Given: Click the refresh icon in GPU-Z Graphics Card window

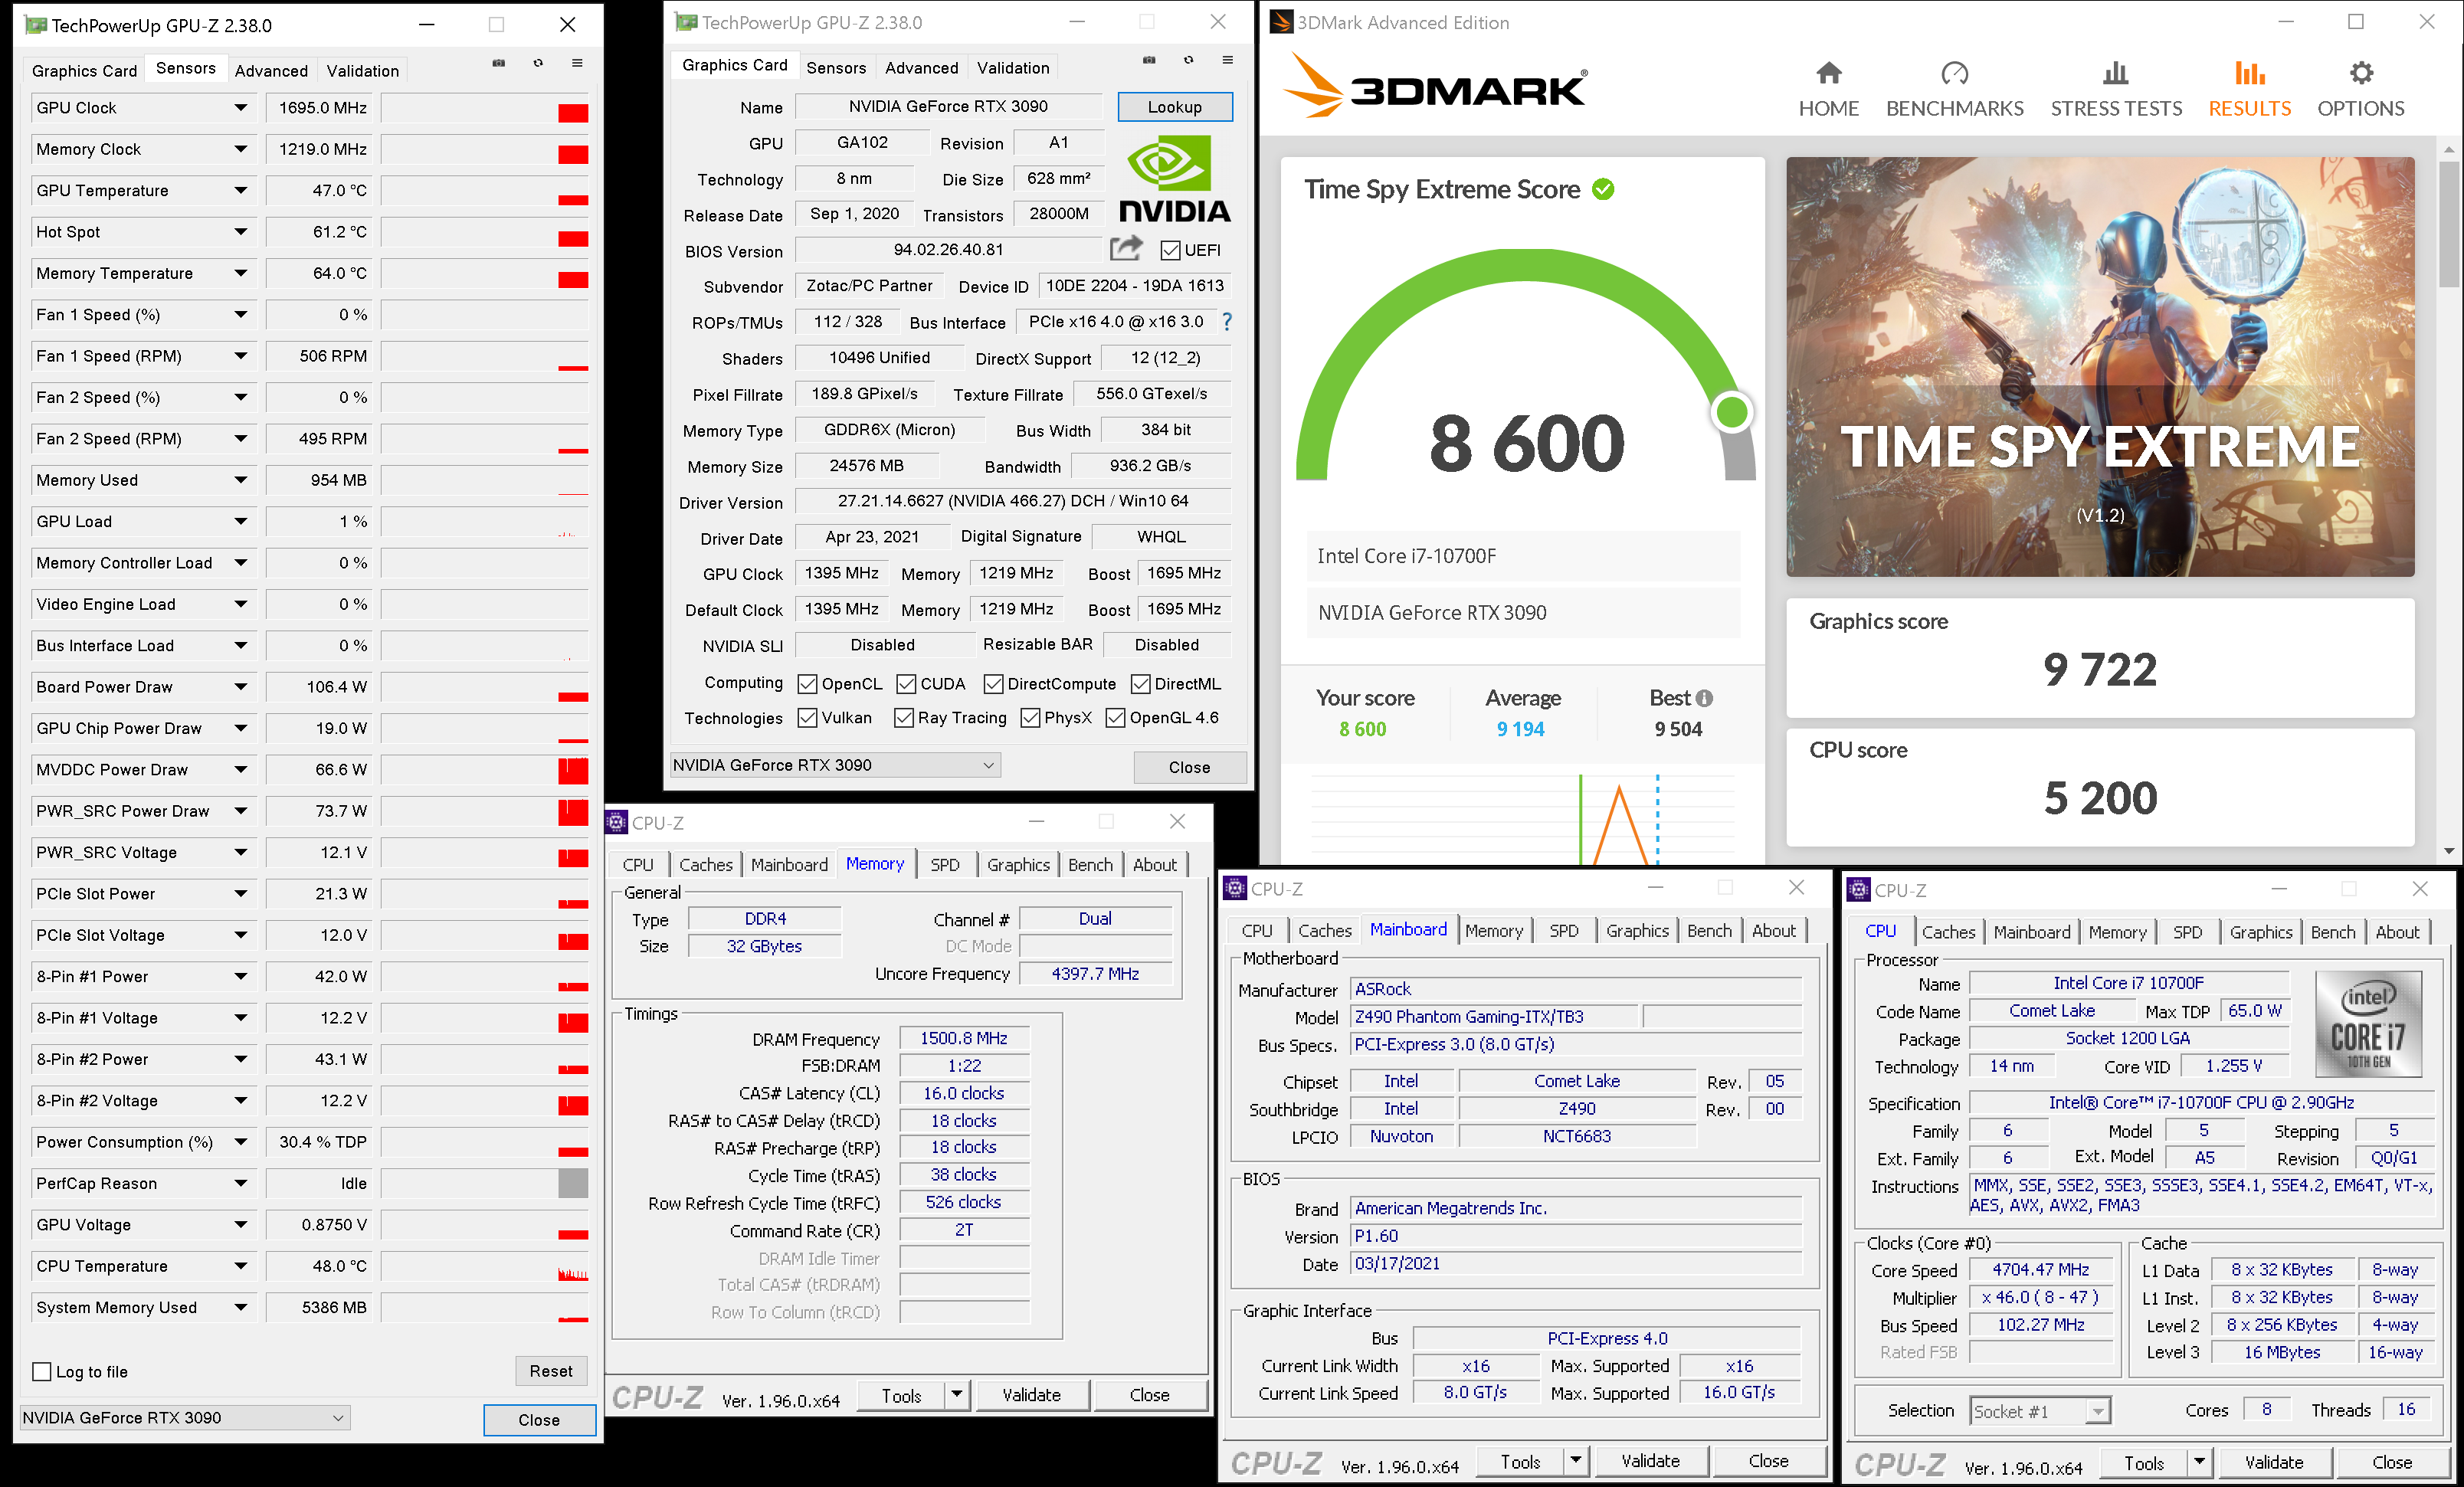Looking at the screenshot, I should (x=1188, y=60).
